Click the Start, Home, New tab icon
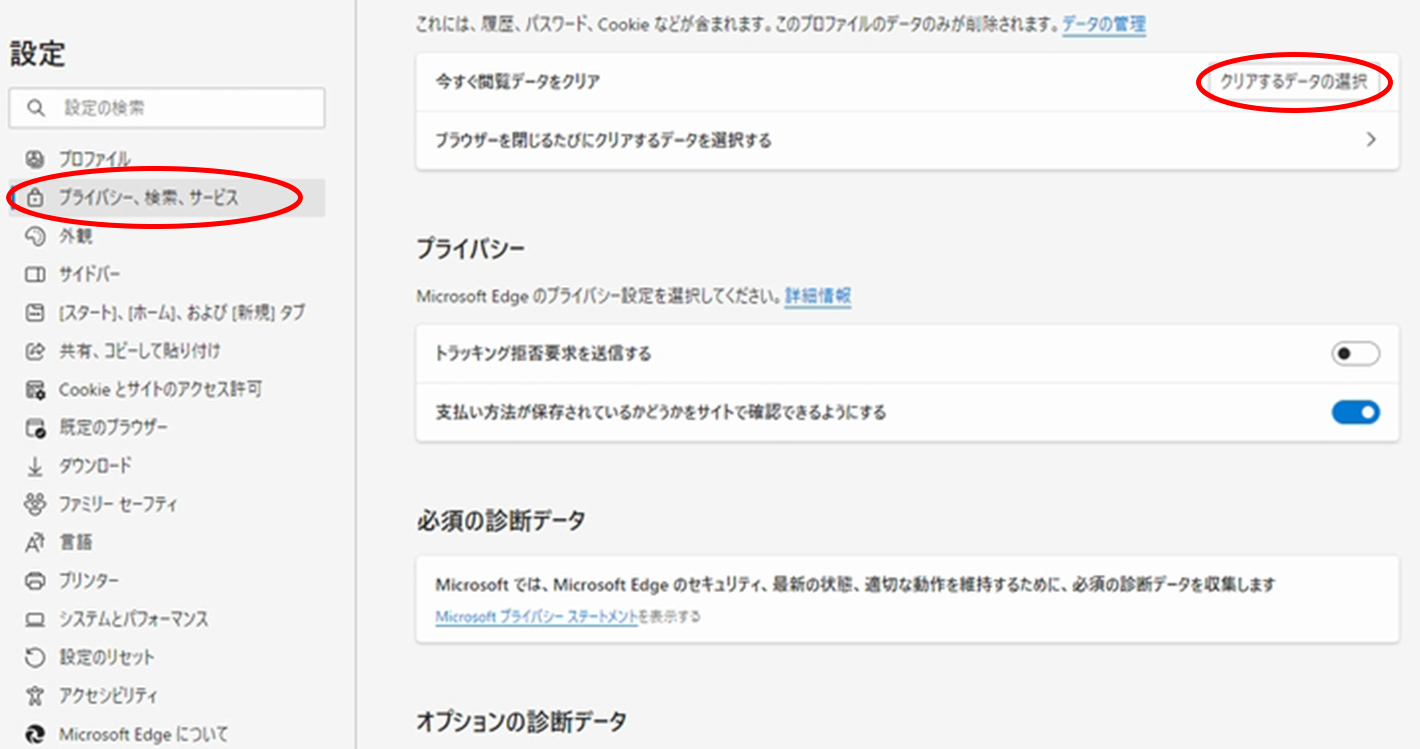Screen dimensions: 1420x749 point(35,313)
